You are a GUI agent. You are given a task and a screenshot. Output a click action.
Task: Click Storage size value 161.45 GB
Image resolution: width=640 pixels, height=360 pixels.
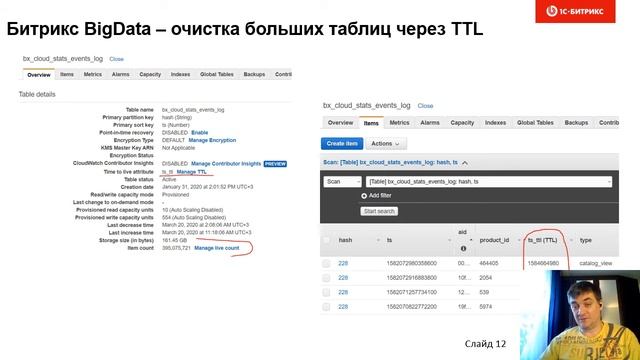click(x=174, y=240)
